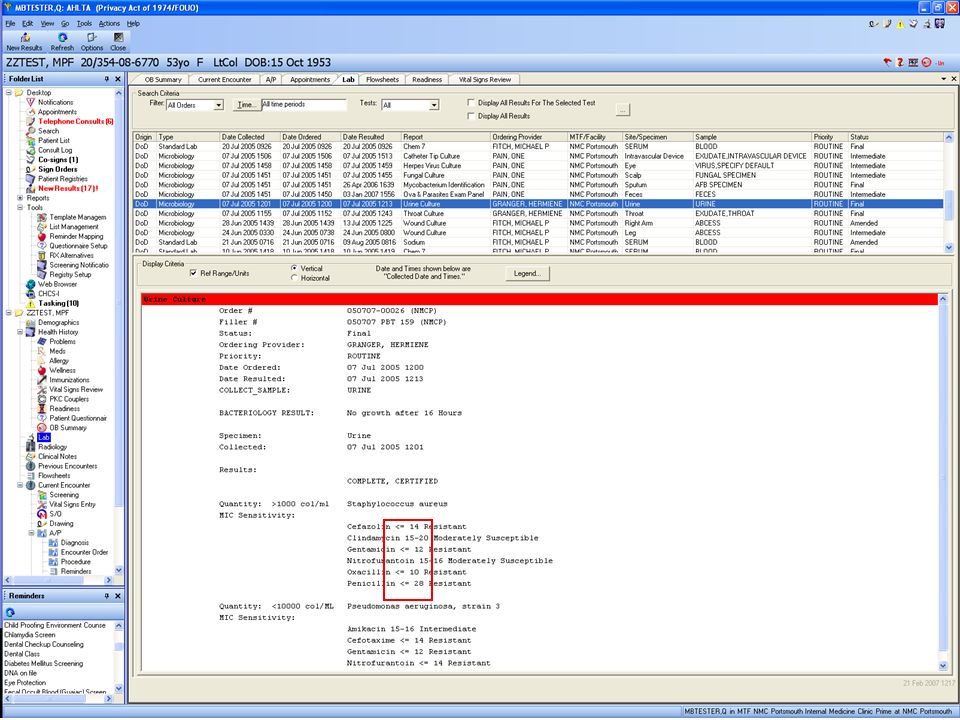Open the Questionnaire Setup tool
This screenshot has height=720, width=960.
(78, 246)
